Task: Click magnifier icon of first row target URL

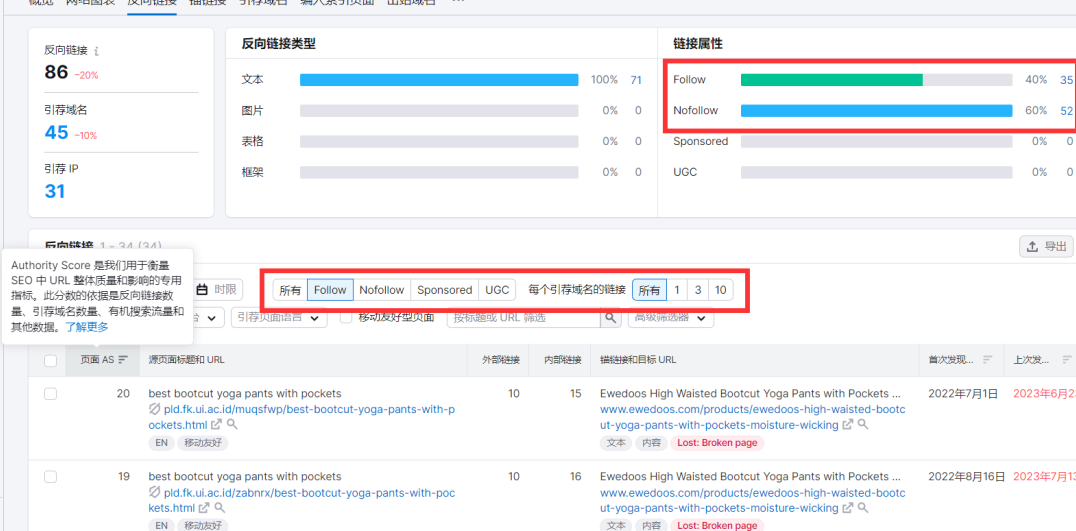Action: coord(863,425)
